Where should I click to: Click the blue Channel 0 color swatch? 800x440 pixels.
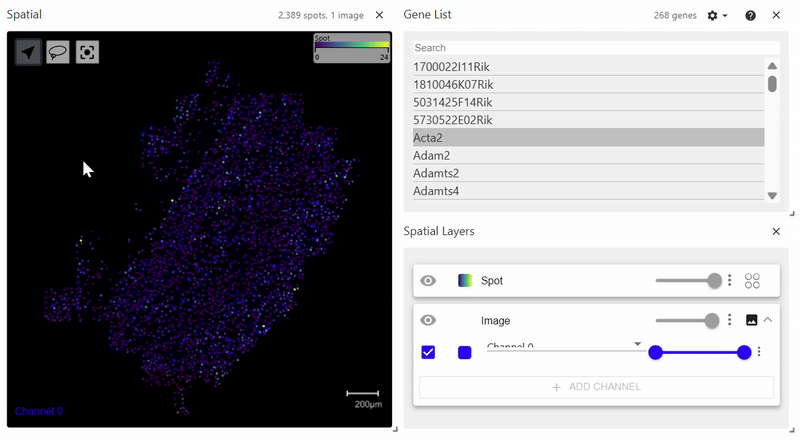tap(464, 352)
